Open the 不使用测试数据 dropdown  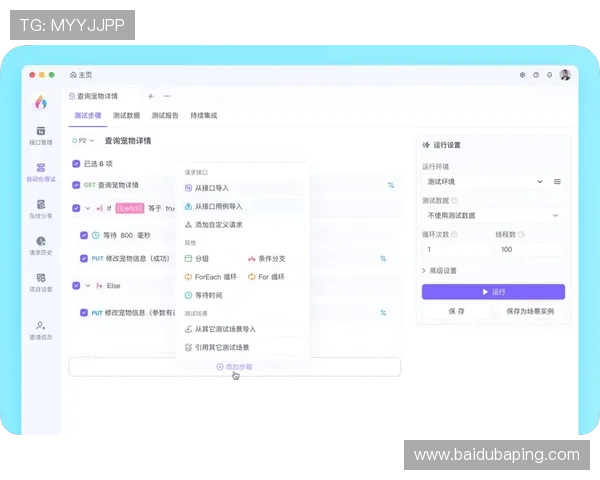(x=493, y=216)
